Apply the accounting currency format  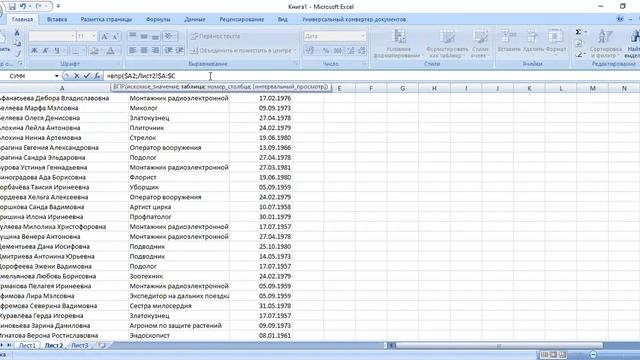coord(310,51)
